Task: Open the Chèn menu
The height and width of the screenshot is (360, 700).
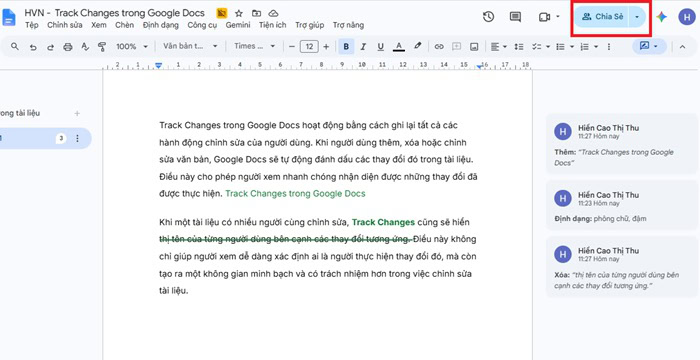Action: point(125,25)
